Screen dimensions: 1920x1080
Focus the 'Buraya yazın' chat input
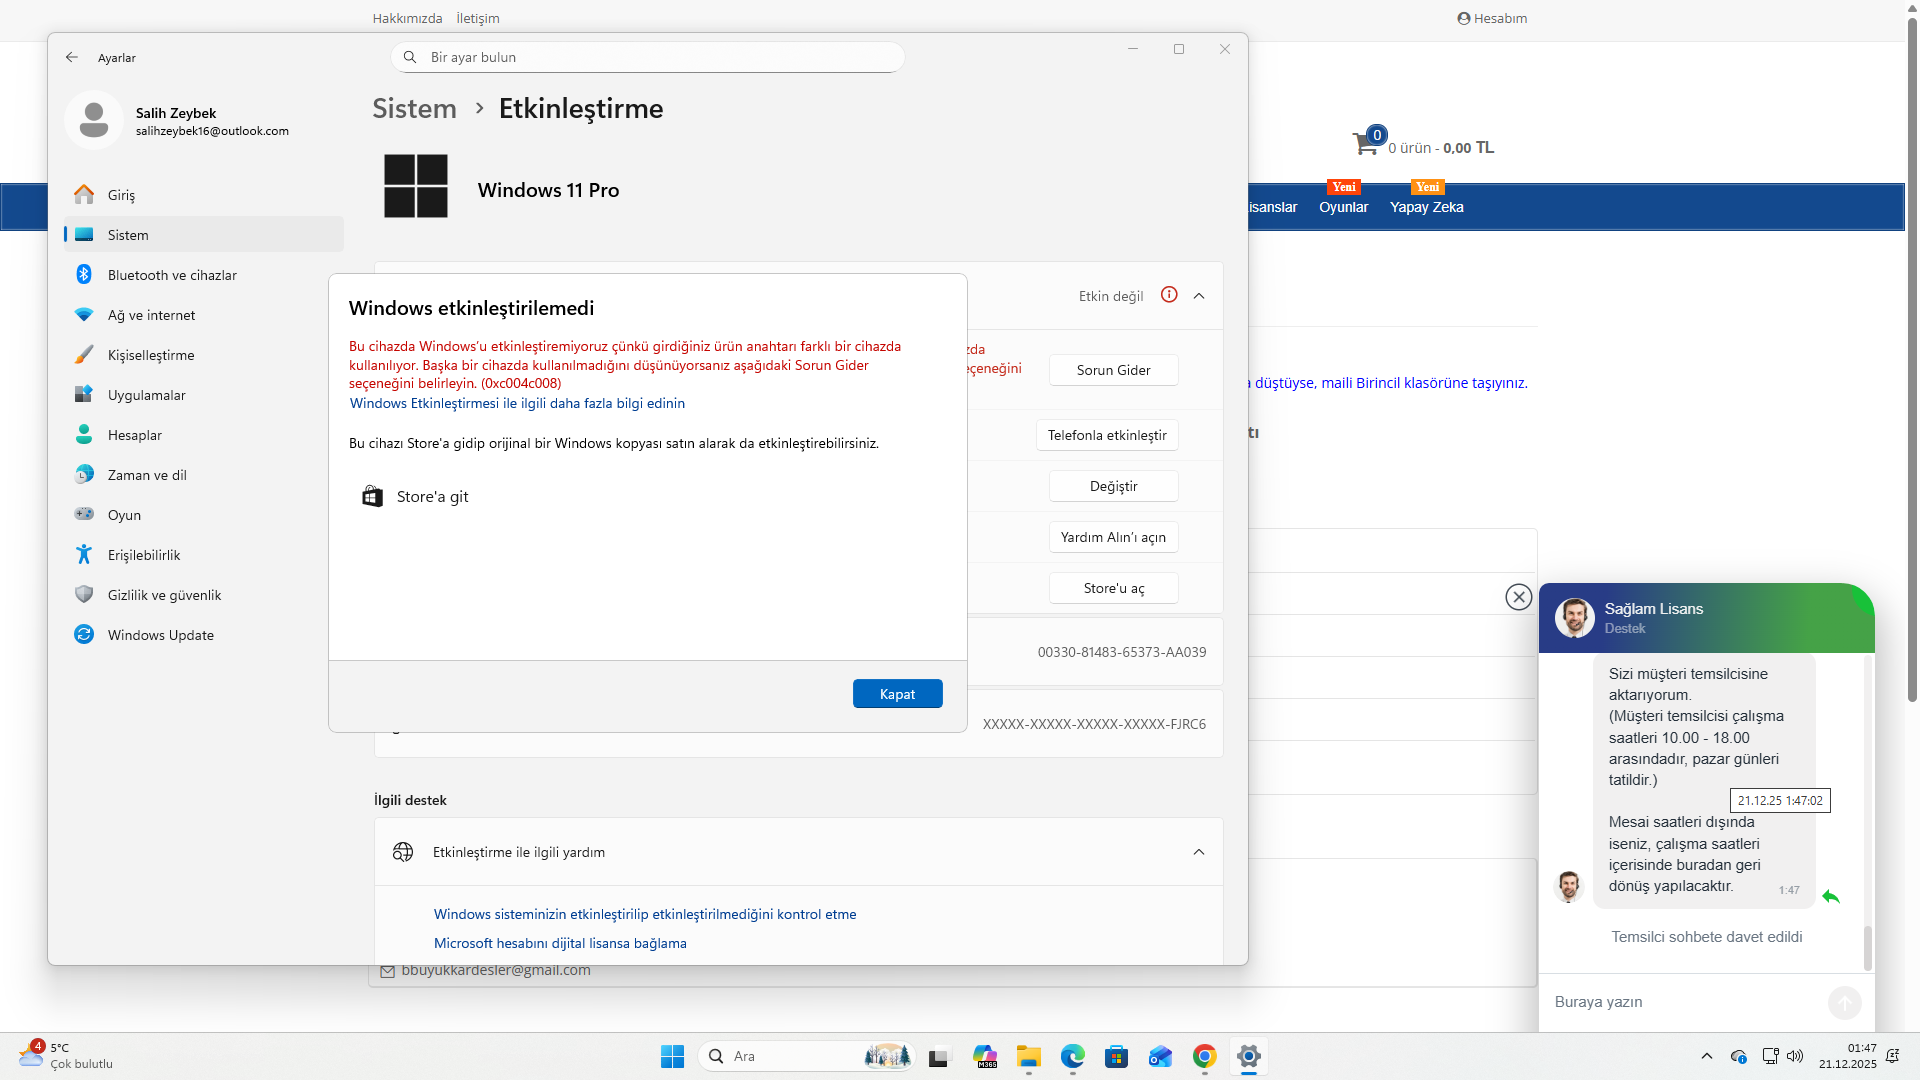pyautogui.click(x=1685, y=1002)
